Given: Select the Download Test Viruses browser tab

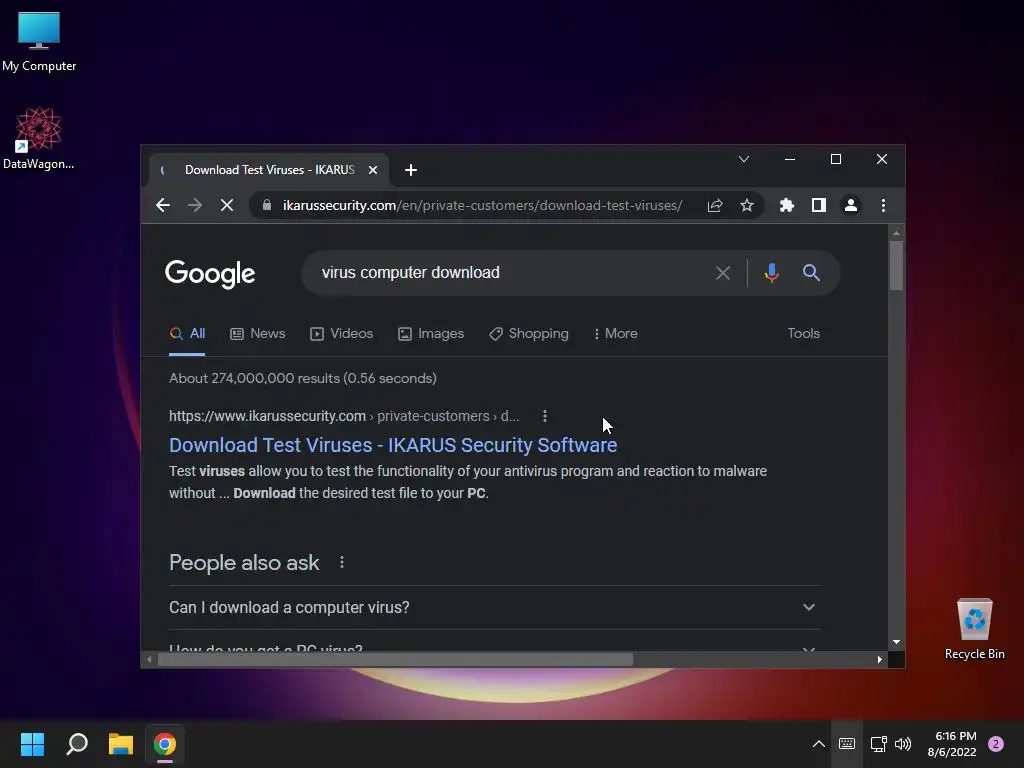Looking at the screenshot, I should [x=269, y=170].
